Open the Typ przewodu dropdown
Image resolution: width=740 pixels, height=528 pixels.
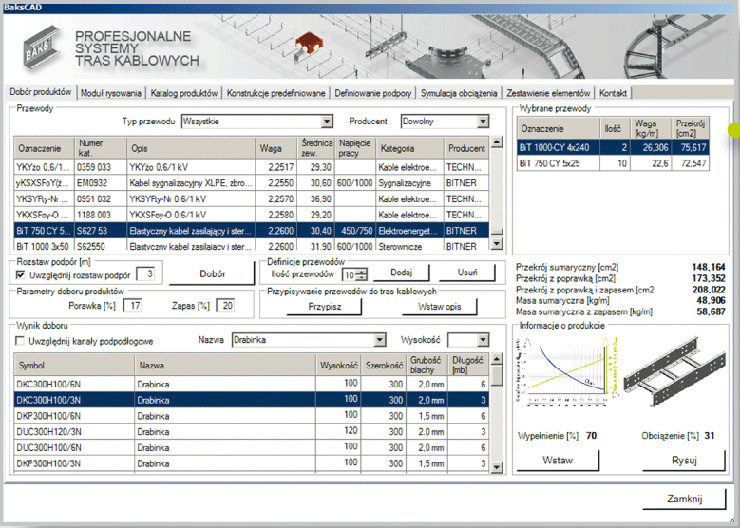[326, 122]
